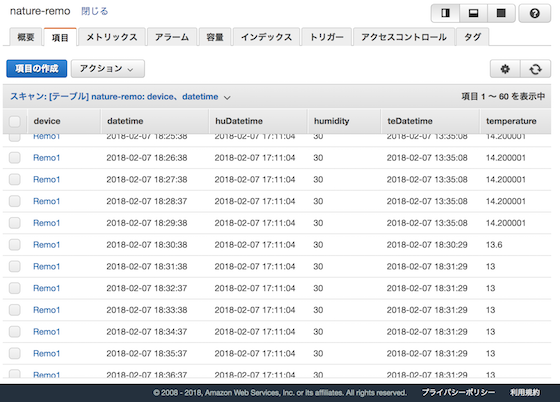Open the タグ tab
Viewport: 560px width, 402px height.
472,37
